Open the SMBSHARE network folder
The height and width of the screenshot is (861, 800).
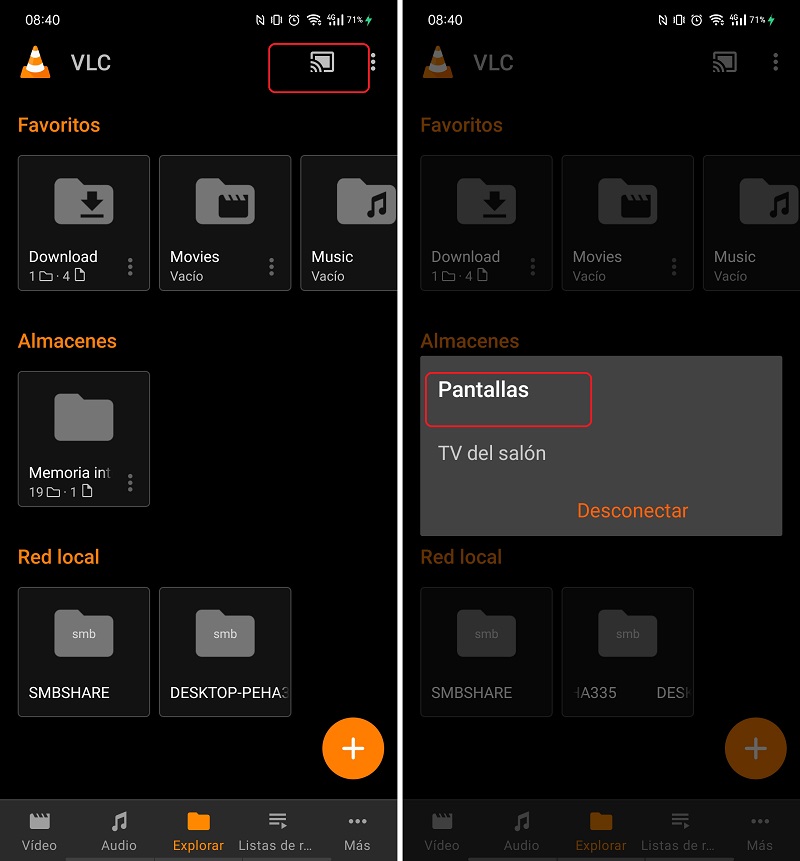click(83, 652)
